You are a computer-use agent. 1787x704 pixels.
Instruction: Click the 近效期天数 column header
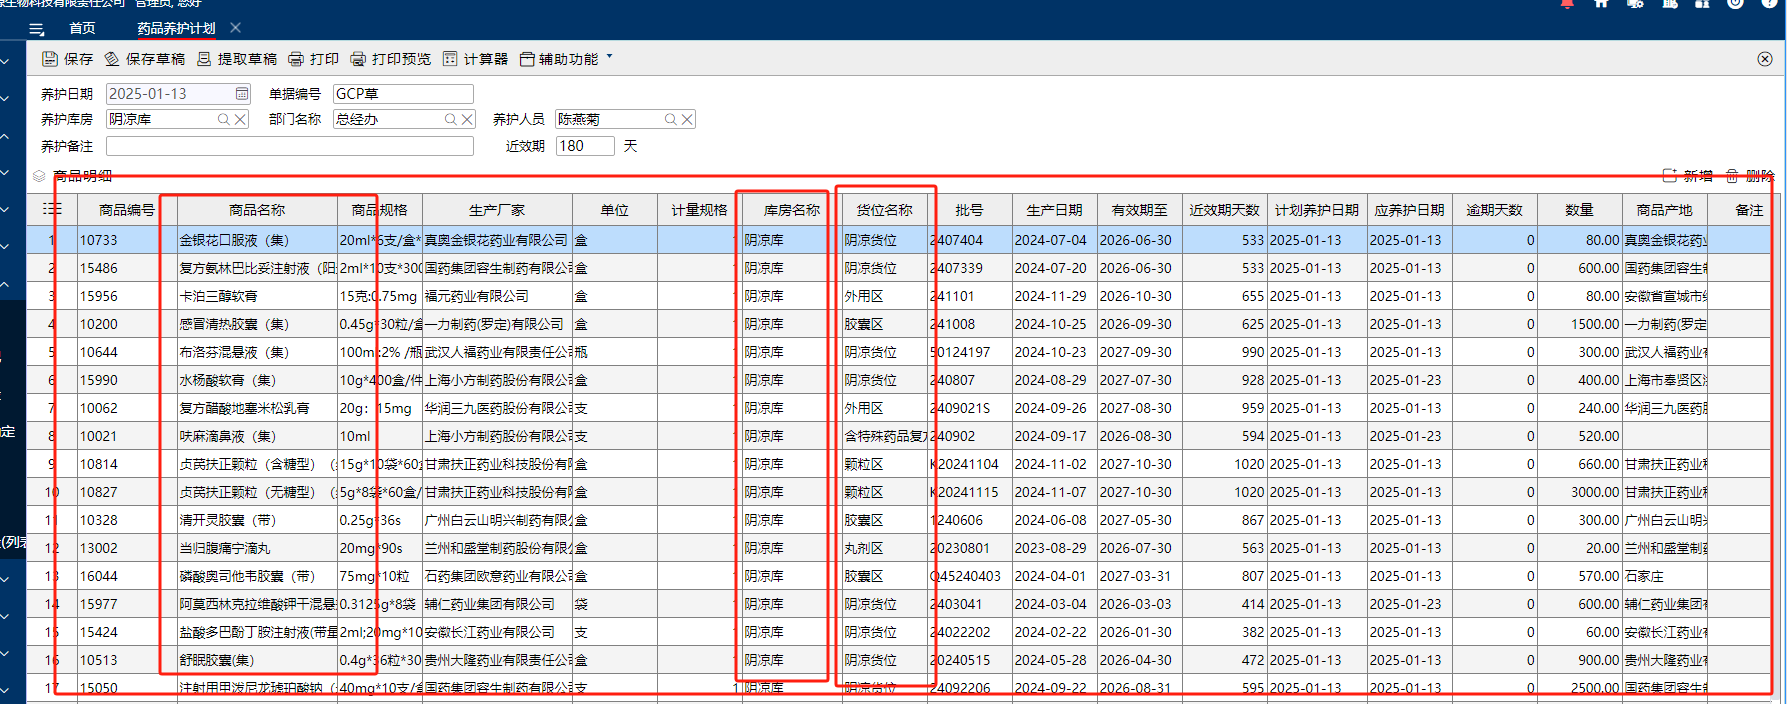[x=1225, y=210]
